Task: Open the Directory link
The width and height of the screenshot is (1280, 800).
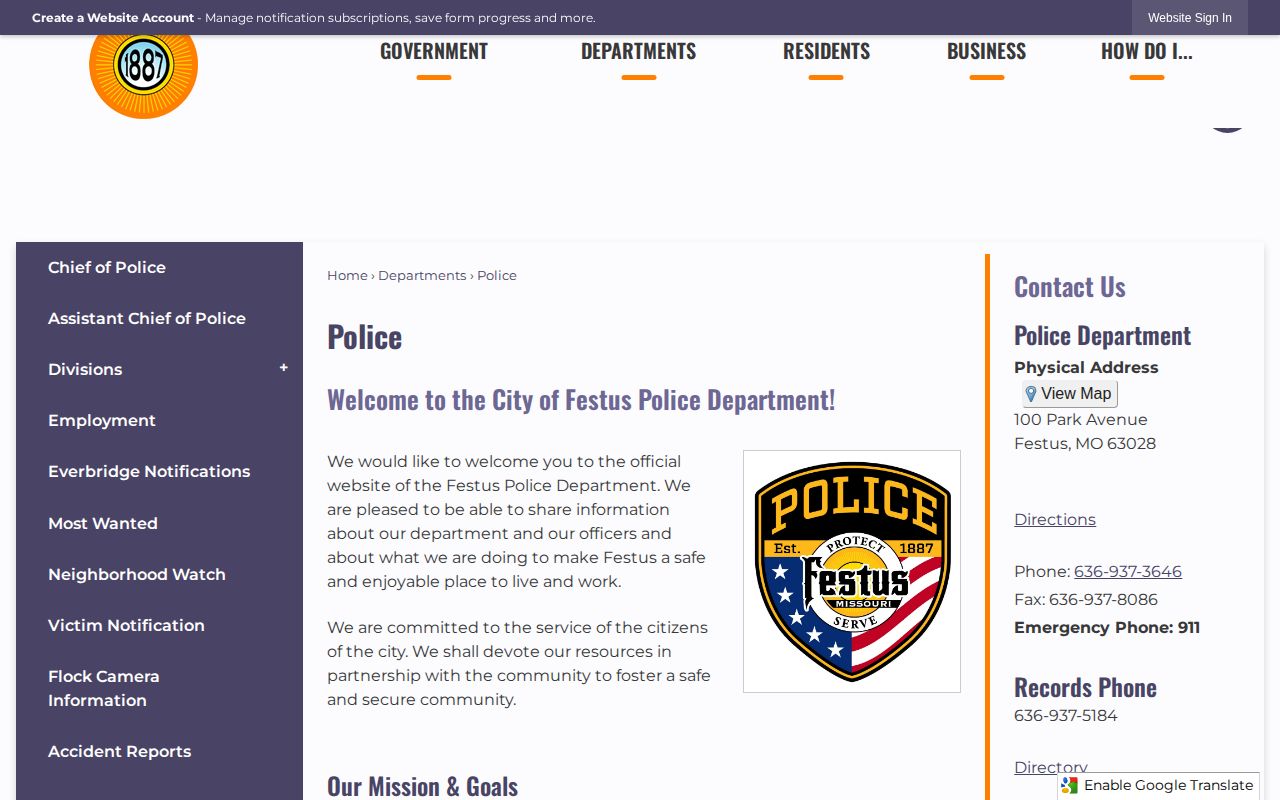Action: click(x=1051, y=767)
